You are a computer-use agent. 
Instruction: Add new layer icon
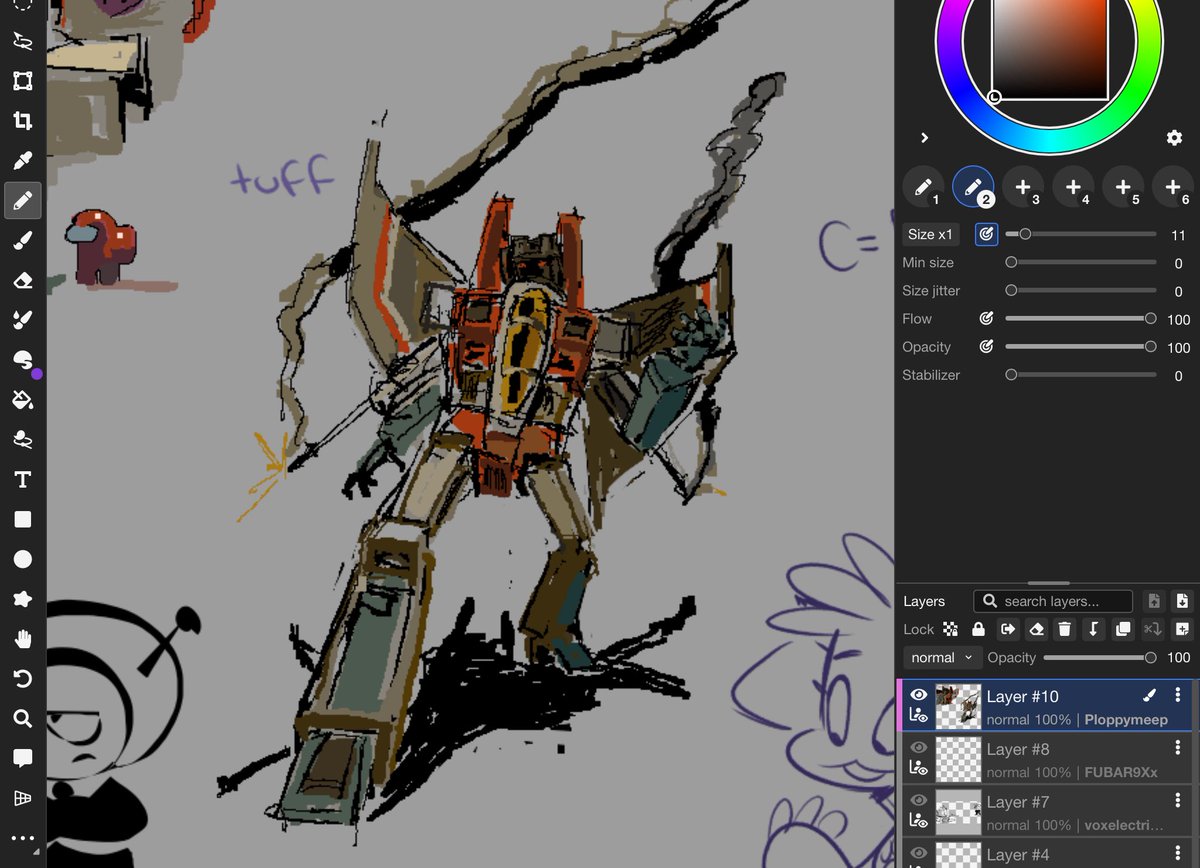[x=1182, y=629]
